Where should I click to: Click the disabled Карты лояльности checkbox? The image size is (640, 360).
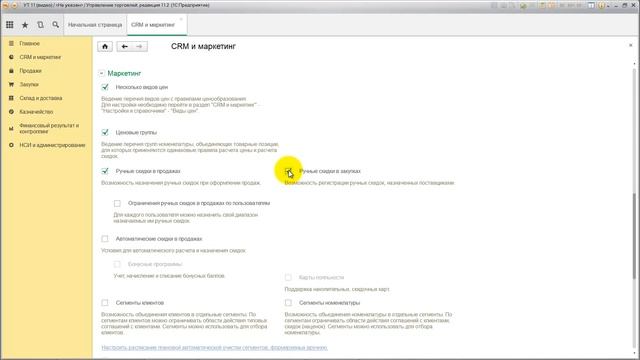[x=288, y=277]
